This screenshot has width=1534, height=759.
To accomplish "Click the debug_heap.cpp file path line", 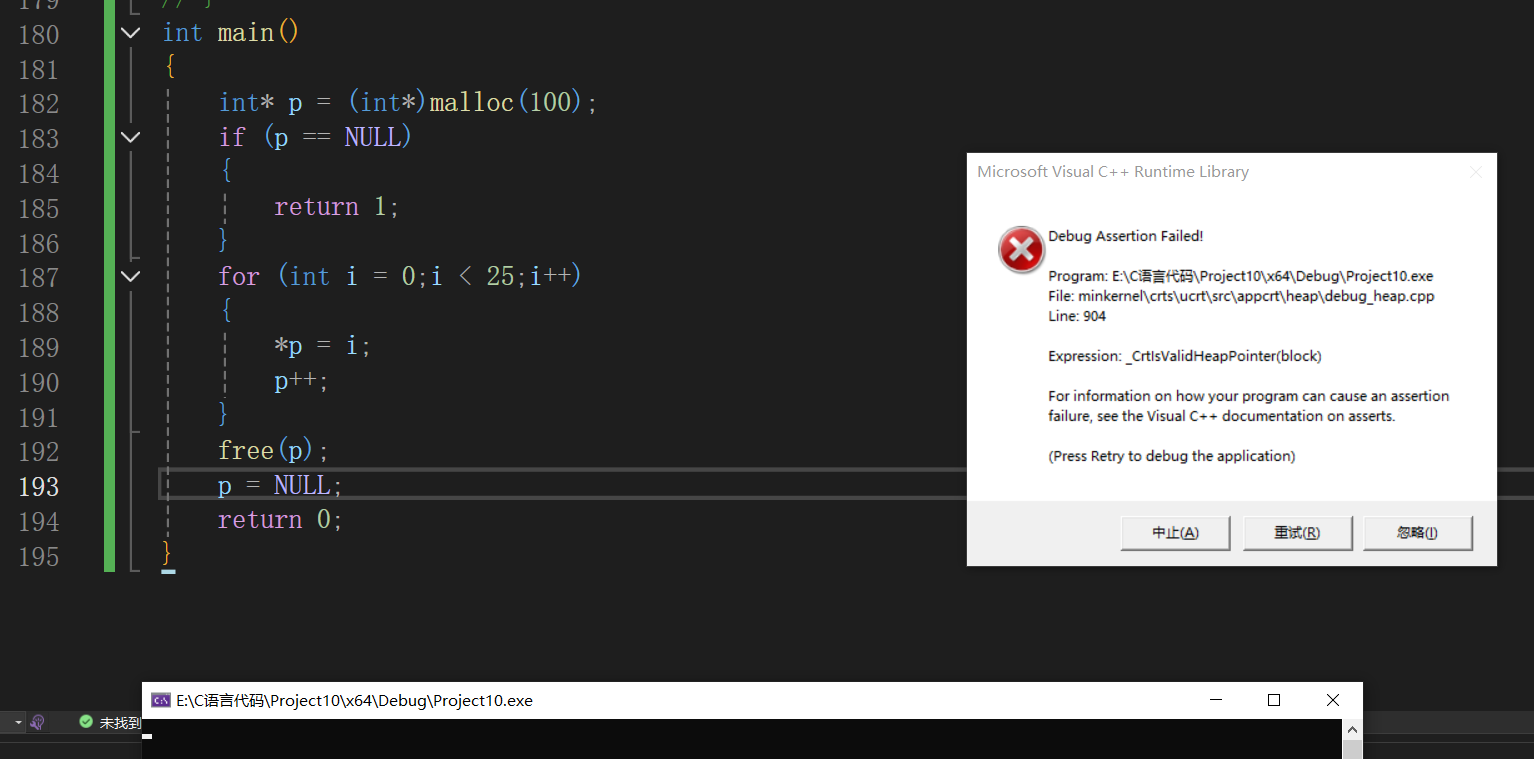I will (1241, 296).
